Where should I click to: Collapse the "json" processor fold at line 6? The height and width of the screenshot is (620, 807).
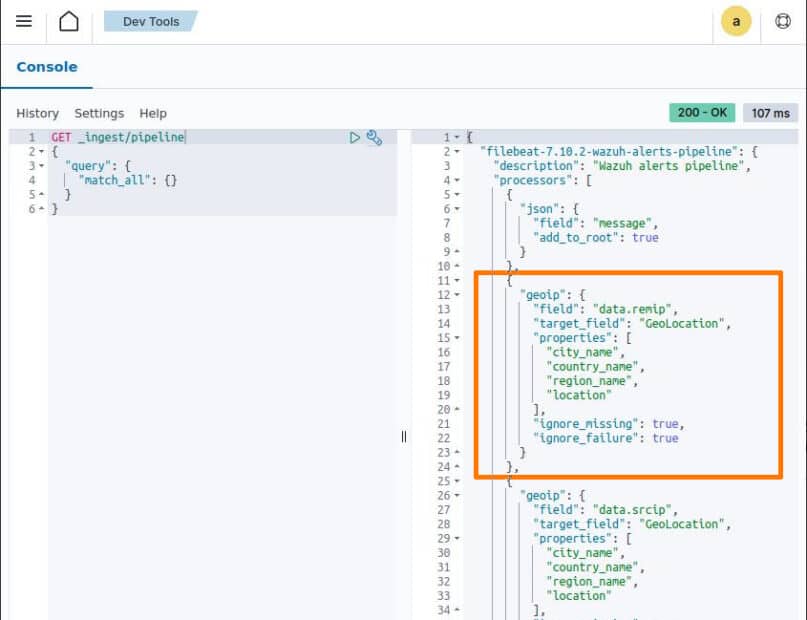coord(457,209)
